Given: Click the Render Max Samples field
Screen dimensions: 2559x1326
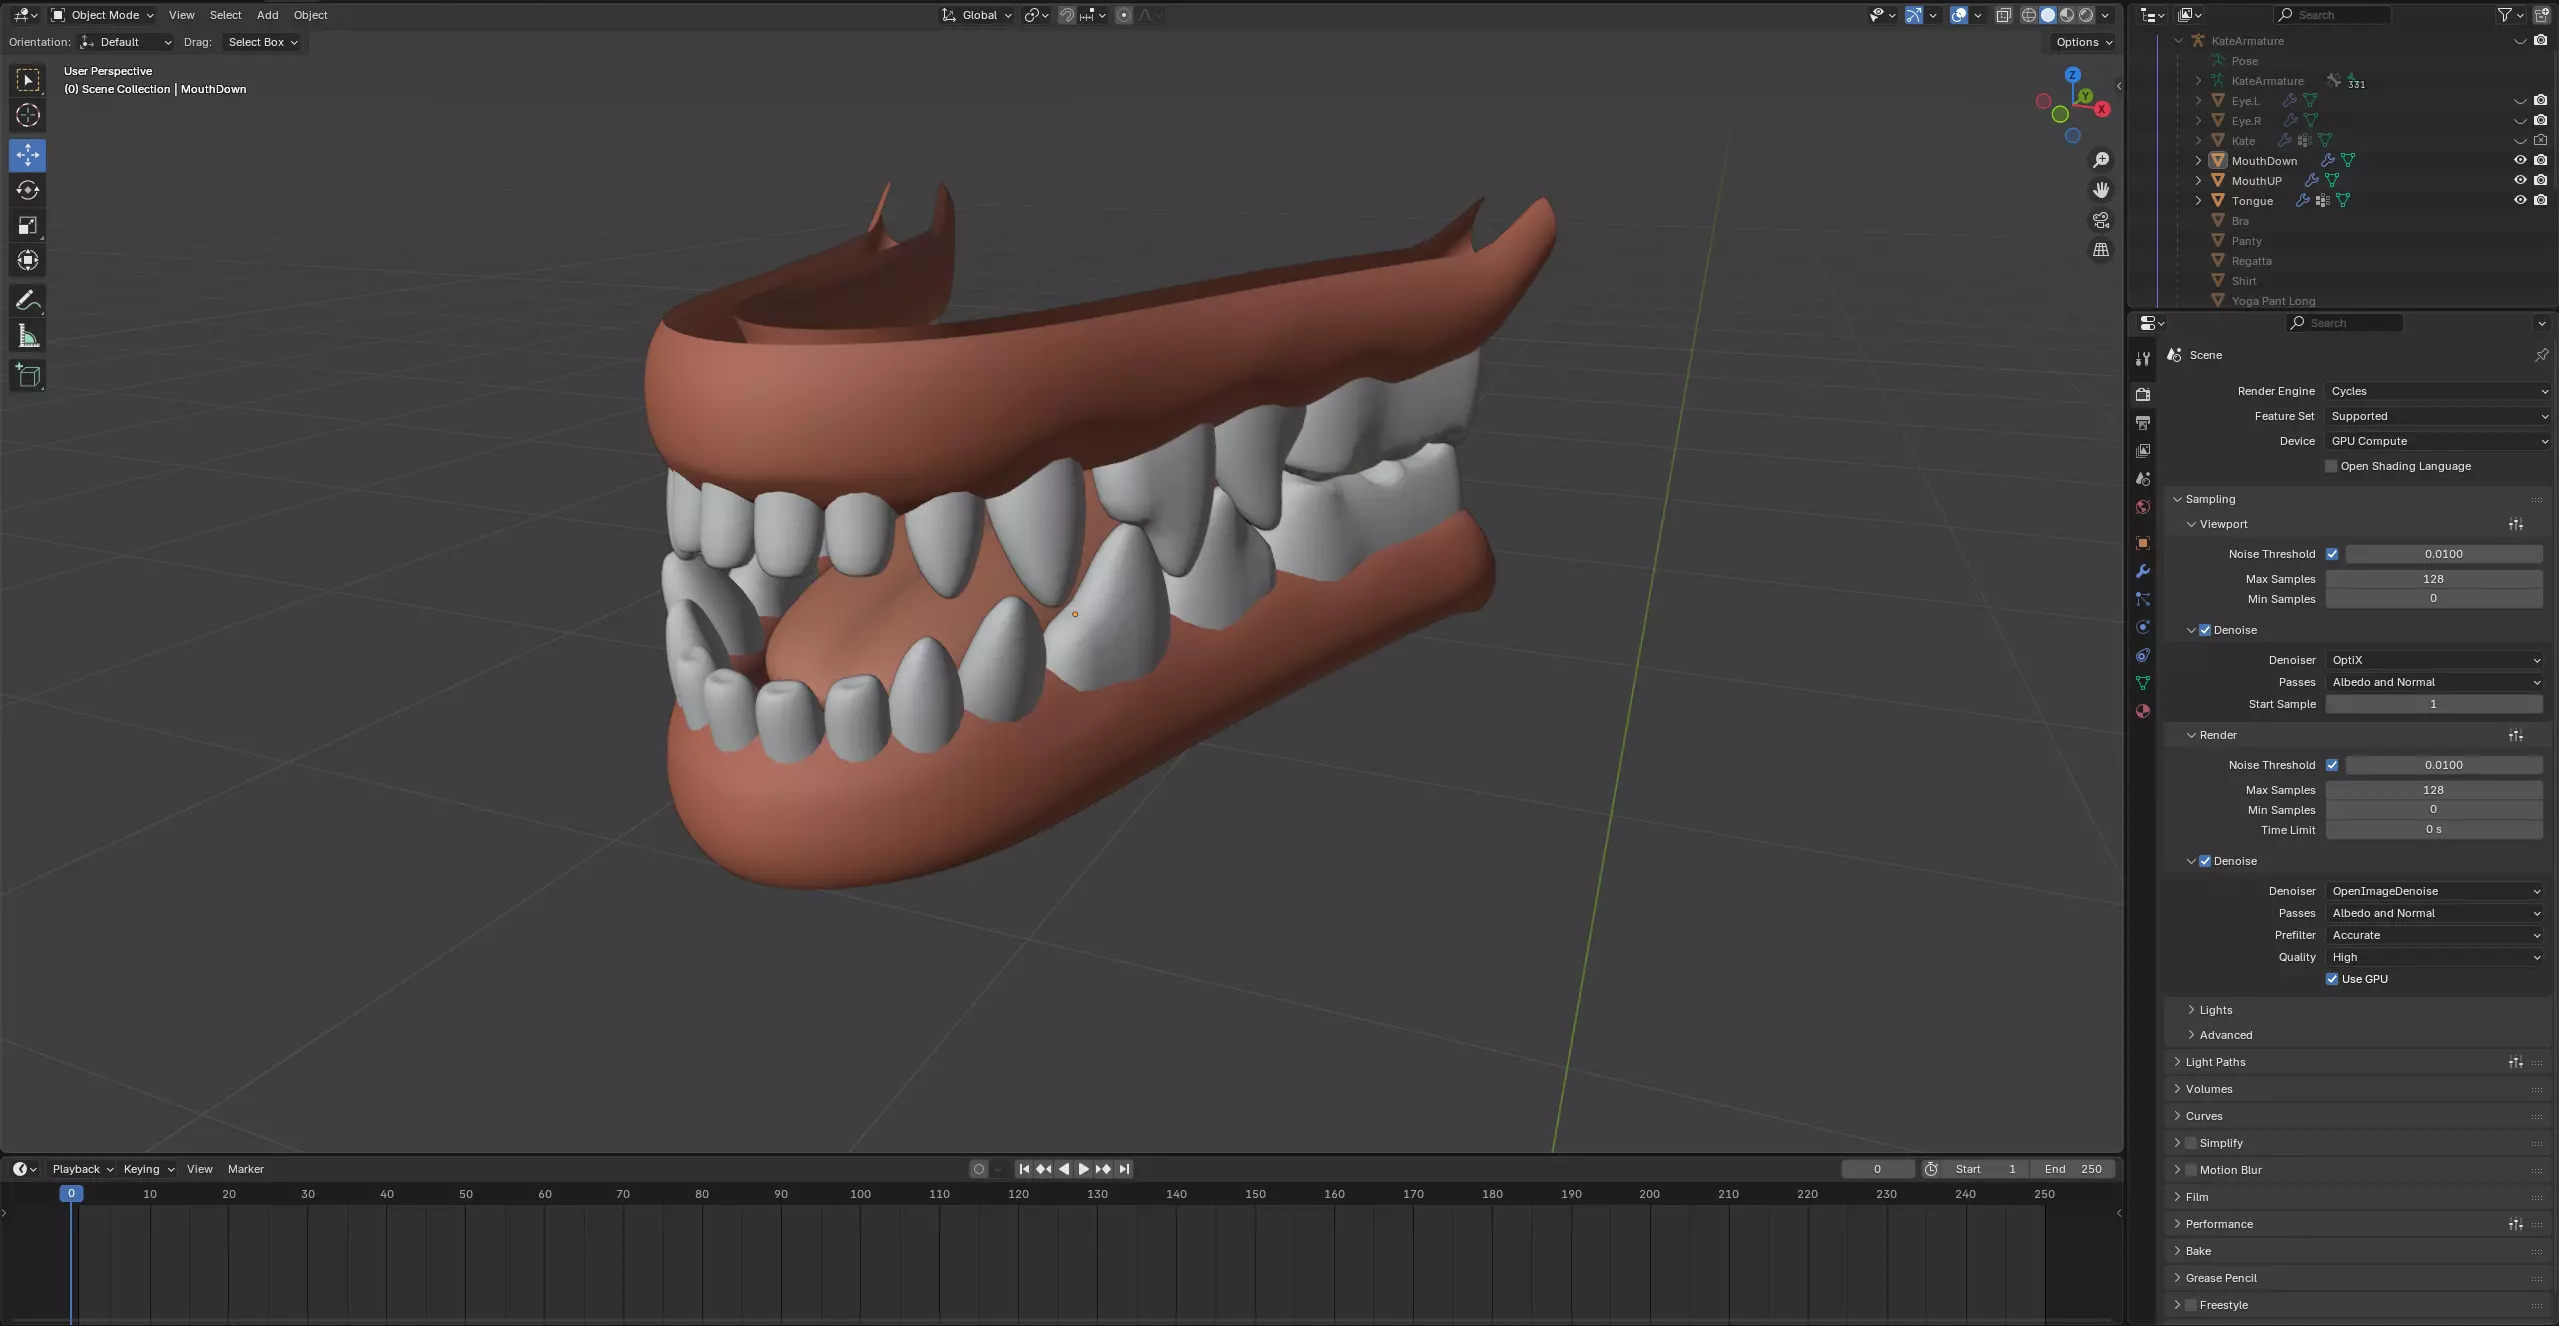Looking at the screenshot, I should pyautogui.click(x=2432, y=790).
